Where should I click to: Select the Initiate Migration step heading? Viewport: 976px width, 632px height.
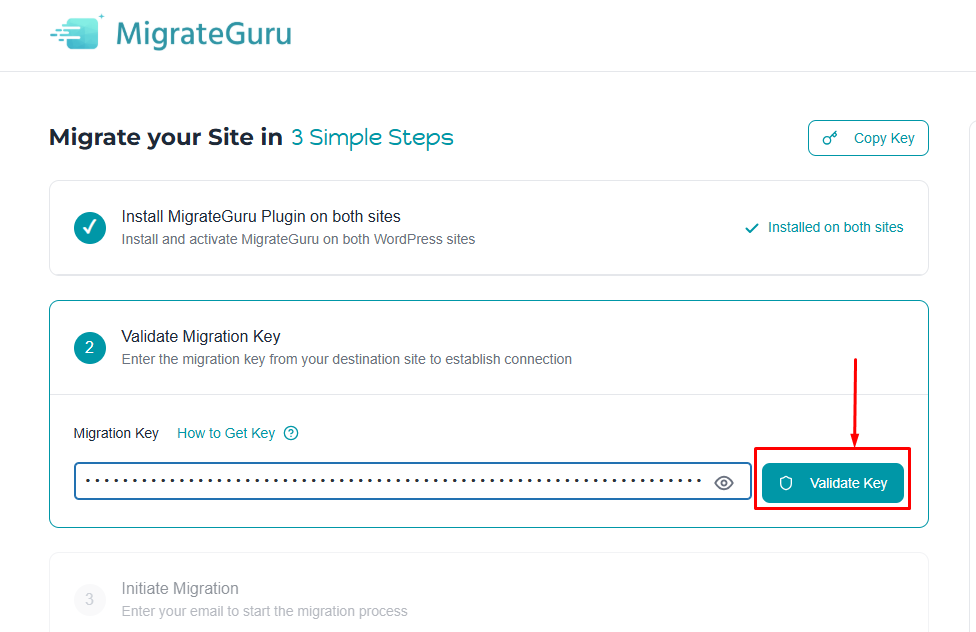tap(180, 588)
